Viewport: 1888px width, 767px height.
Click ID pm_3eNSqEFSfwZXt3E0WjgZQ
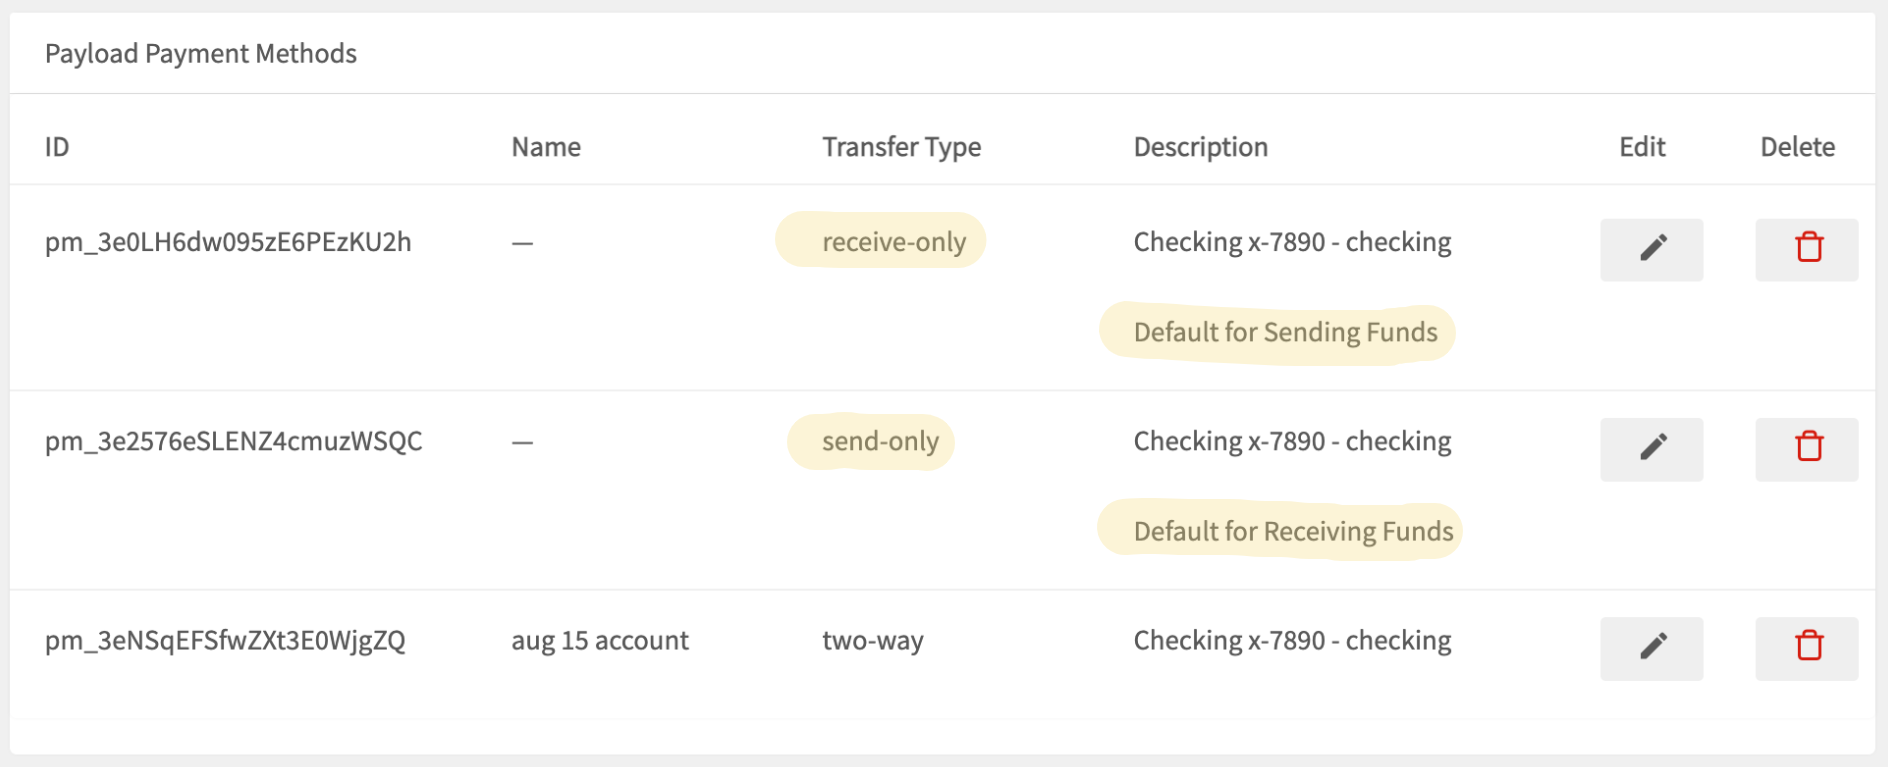point(225,641)
